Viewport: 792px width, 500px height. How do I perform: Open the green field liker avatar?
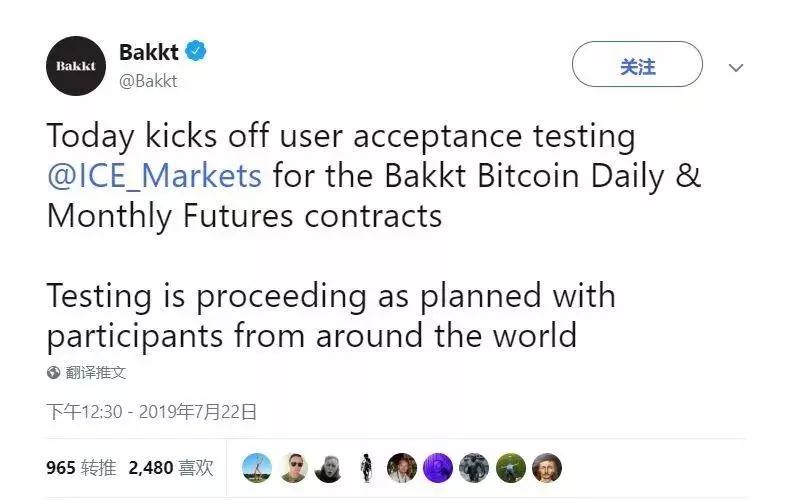tap(510, 467)
